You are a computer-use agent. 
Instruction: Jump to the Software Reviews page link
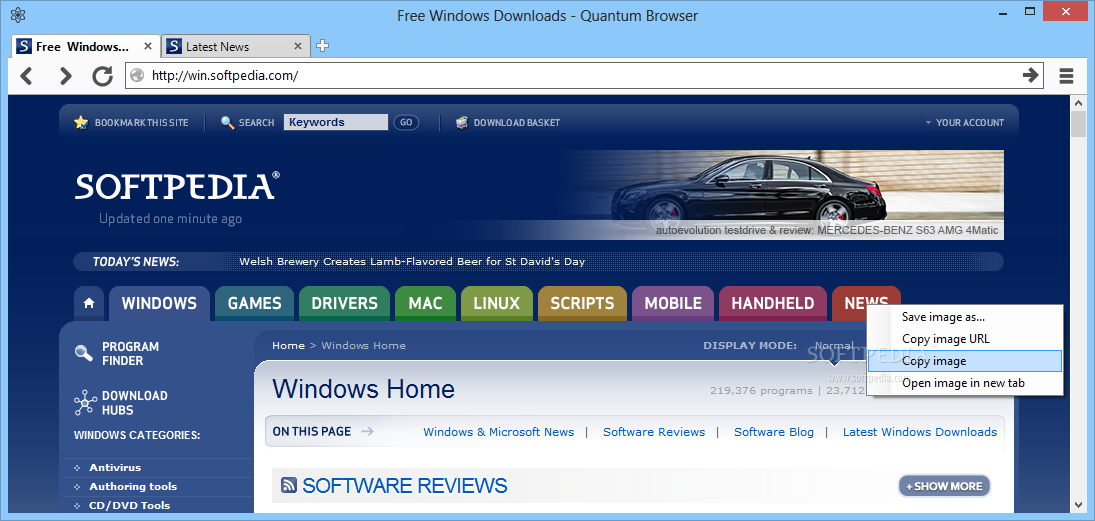coord(654,432)
